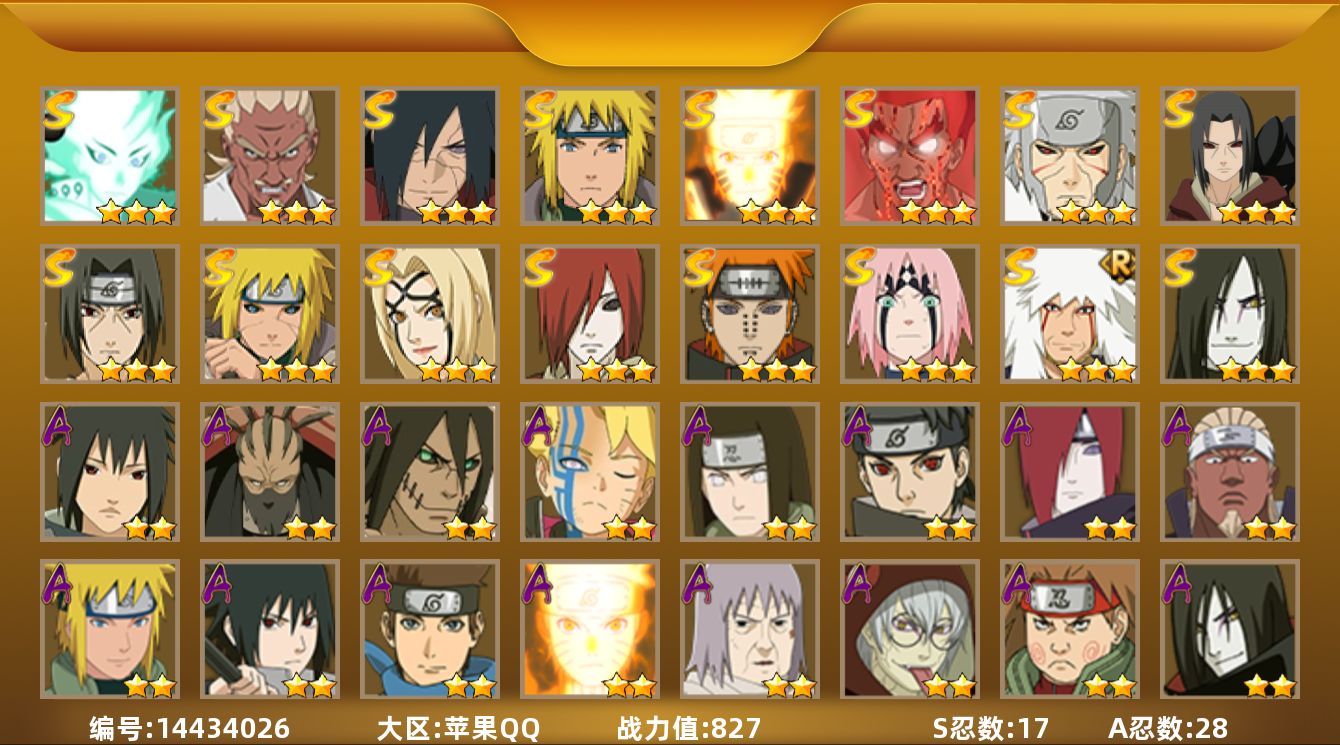Select Choji with red headband and swirl cheeks
Image resolution: width=1340 pixels, height=745 pixels.
pos(1069,629)
